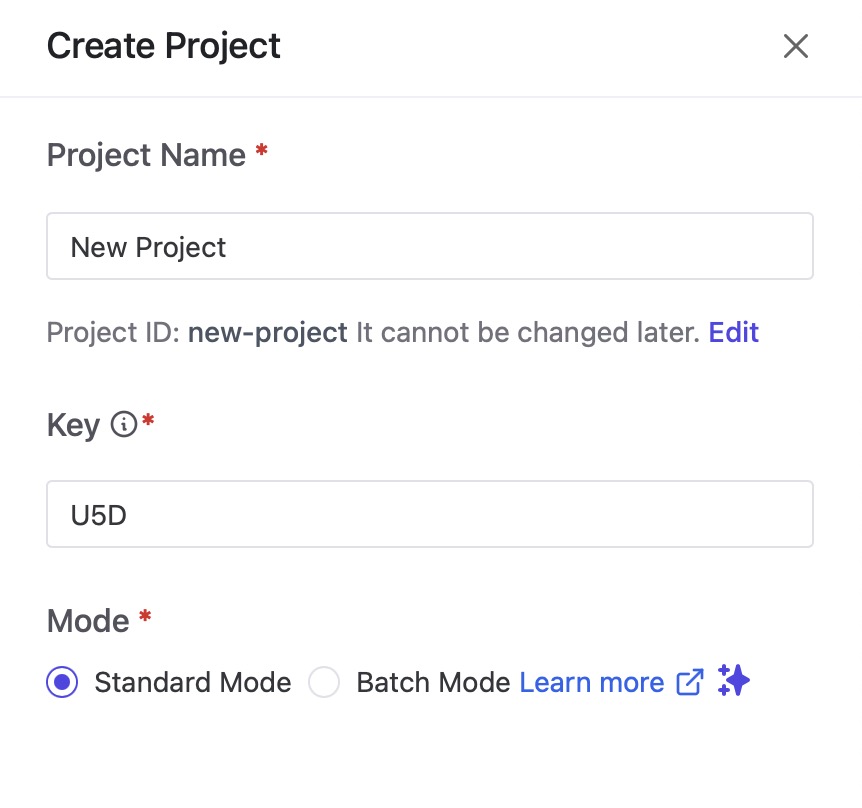Image resolution: width=862 pixels, height=808 pixels.
Task: Click the Create Project dialog title
Action: coord(162,46)
